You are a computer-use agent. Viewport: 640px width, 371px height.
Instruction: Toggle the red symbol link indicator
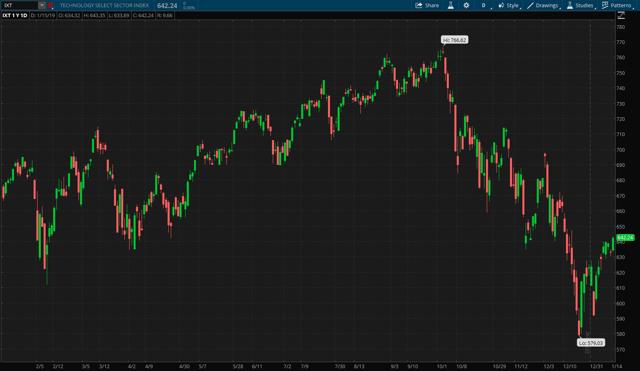pos(51,5)
